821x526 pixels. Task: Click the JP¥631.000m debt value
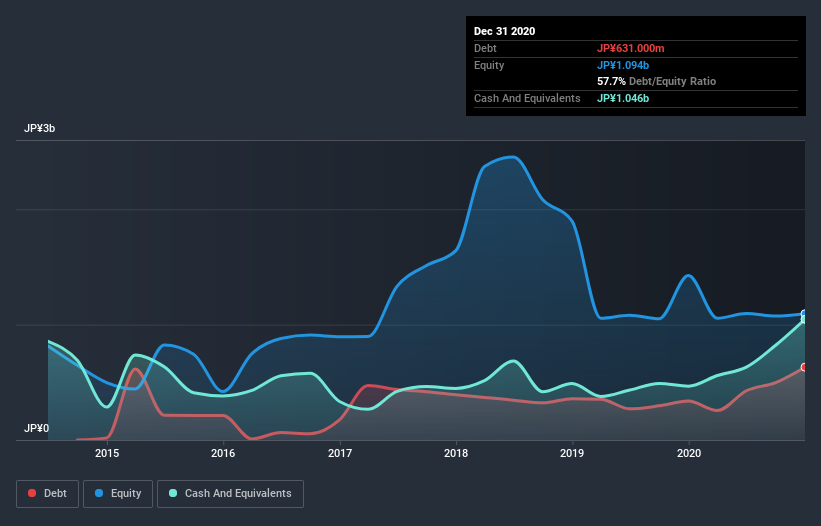[x=630, y=48]
